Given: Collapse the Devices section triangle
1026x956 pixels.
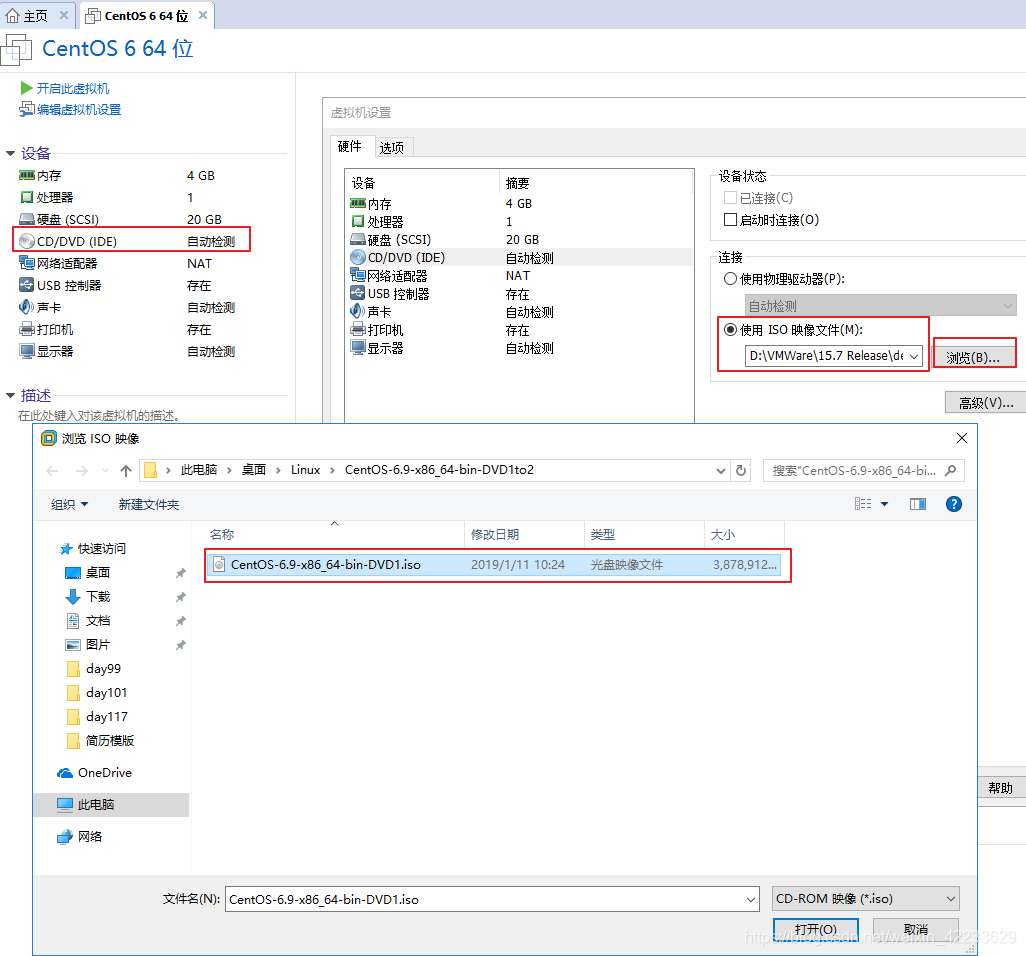Looking at the screenshot, I should pyautogui.click(x=10, y=153).
